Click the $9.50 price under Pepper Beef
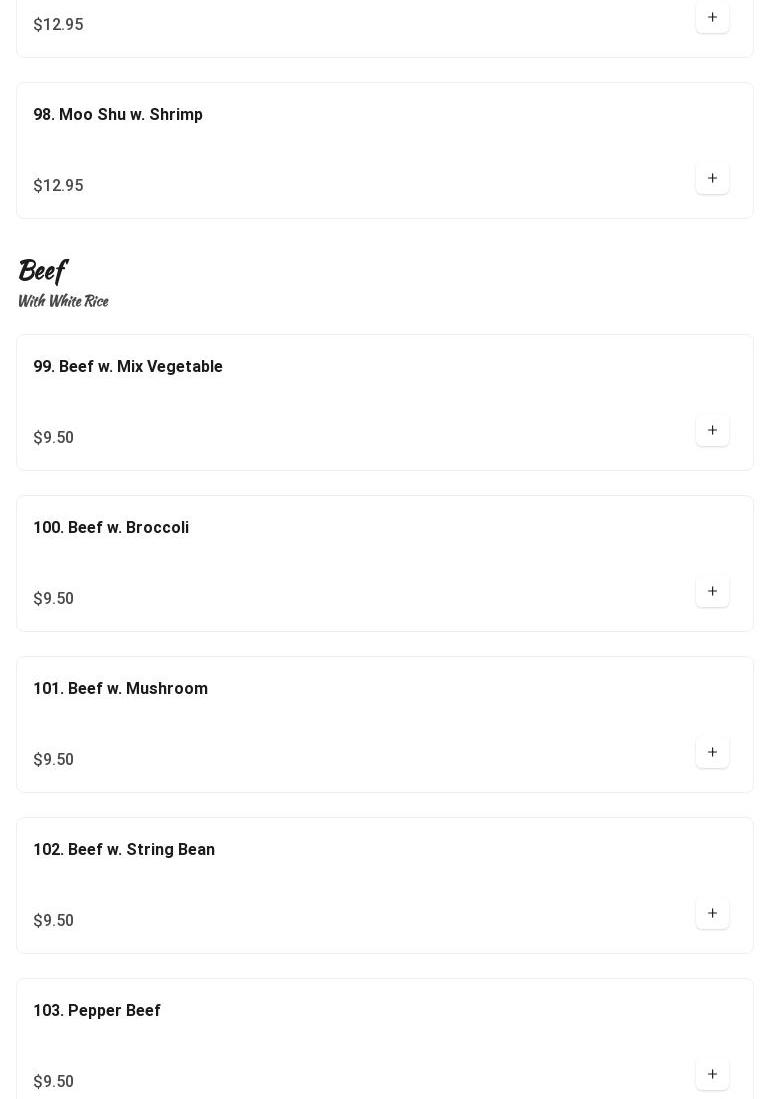The width and height of the screenshot is (770, 1099). pos(54,1082)
